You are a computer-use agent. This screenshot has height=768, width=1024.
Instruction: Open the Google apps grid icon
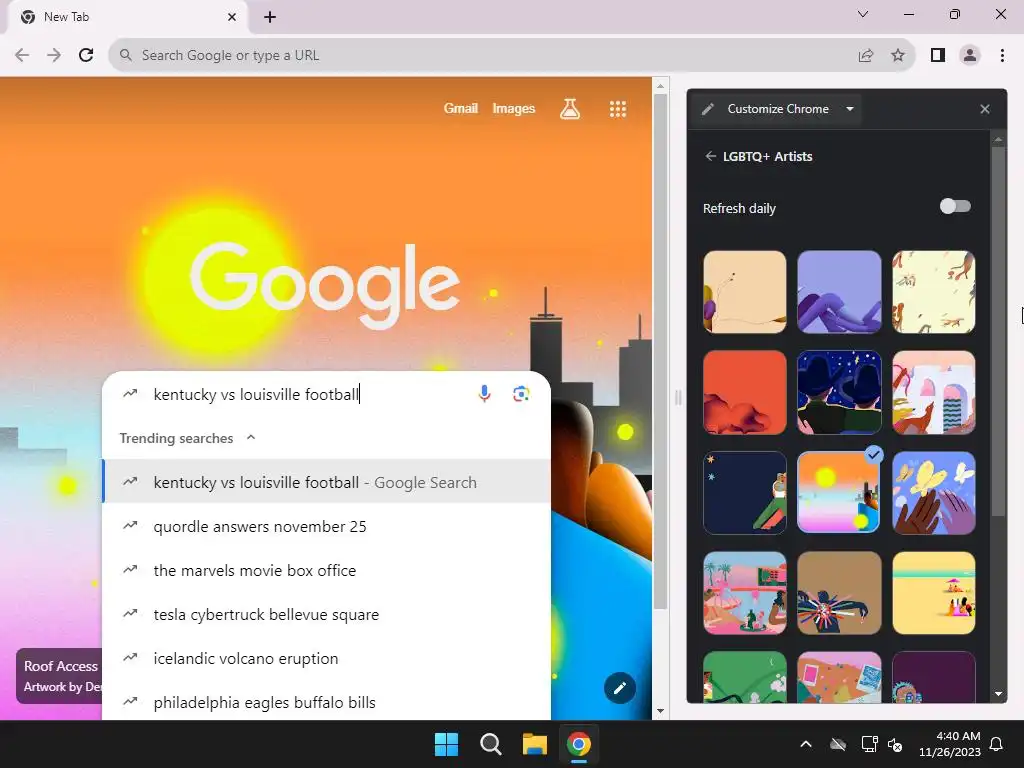[618, 108]
